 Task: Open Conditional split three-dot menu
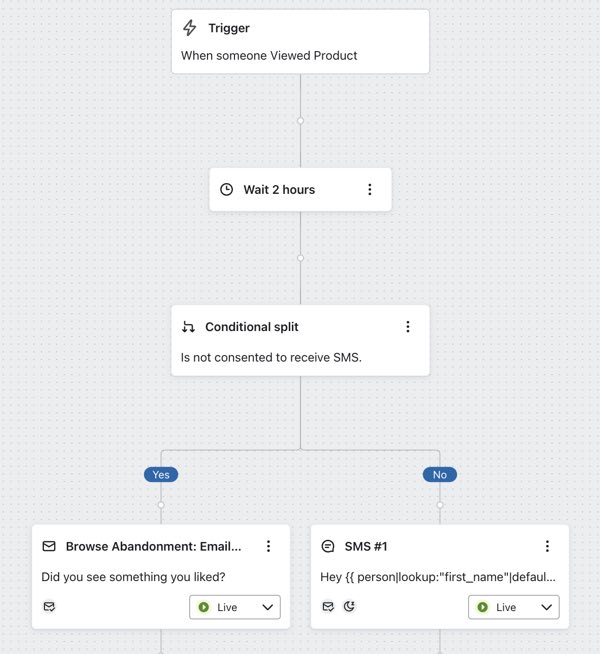[x=407, y=327]
